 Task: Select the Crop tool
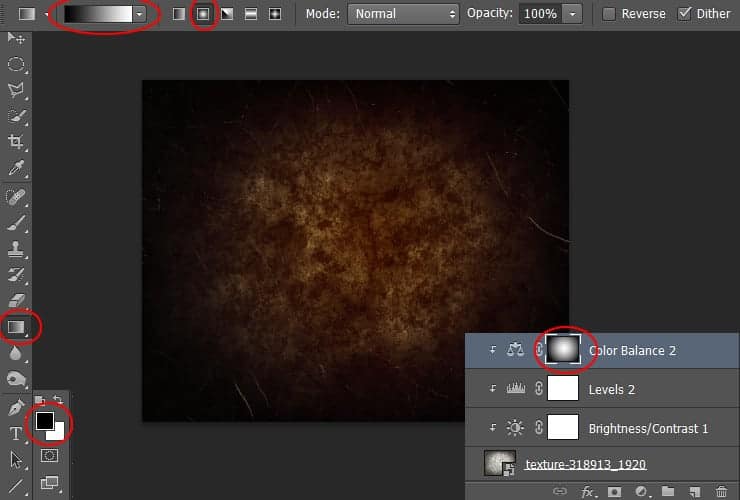pos(17,143)
